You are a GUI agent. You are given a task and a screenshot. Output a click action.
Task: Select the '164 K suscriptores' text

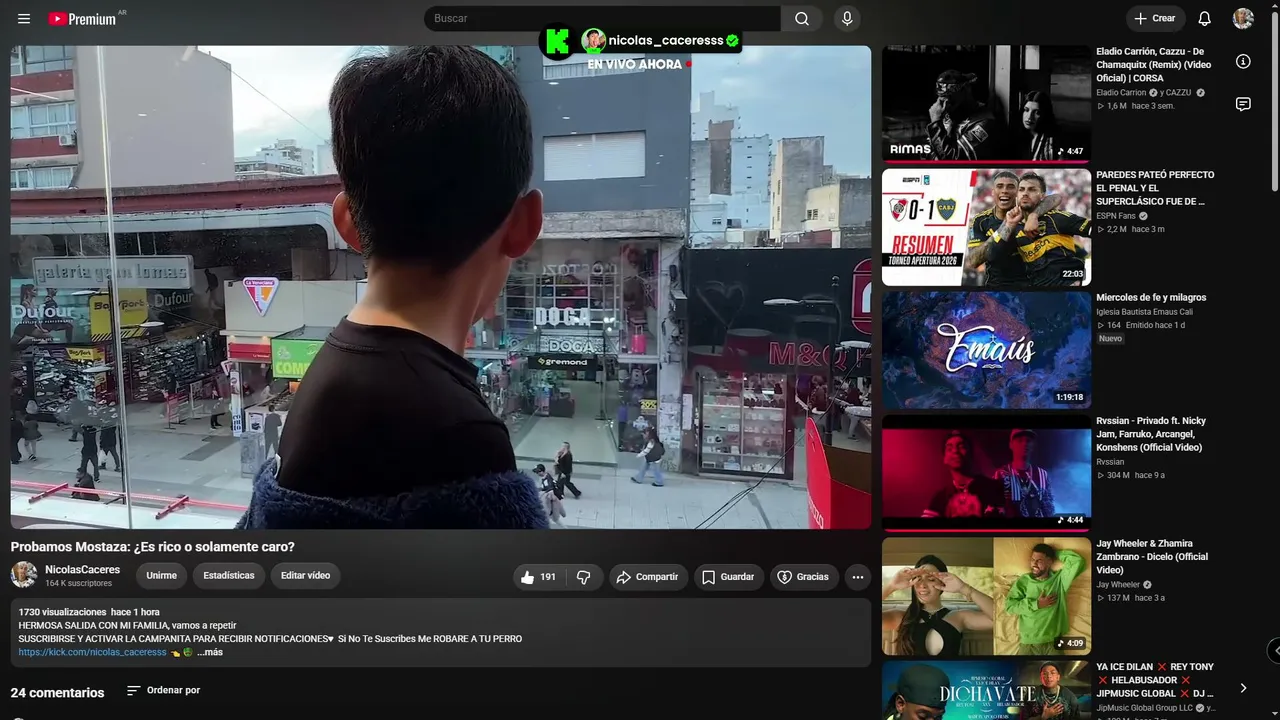pyautogui.click(x=78, y=583)
